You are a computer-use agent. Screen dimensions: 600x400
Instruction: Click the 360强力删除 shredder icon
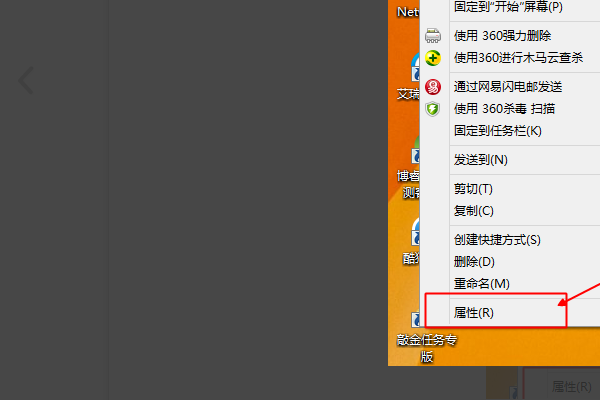point(433,35)
